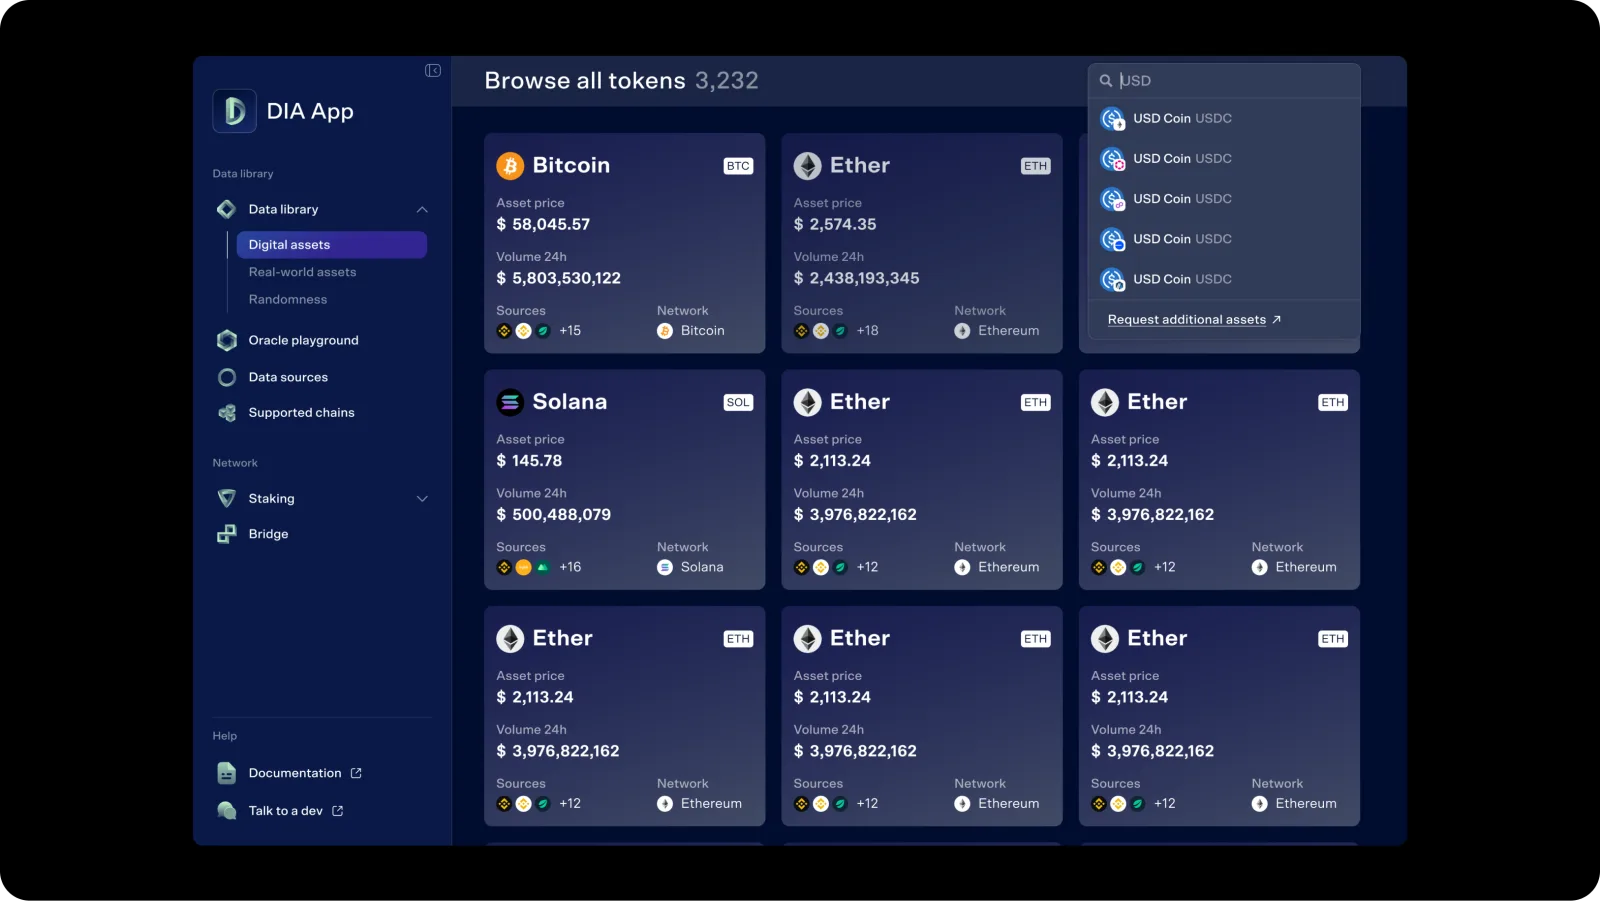Viewport: 1600px width, 901px height.
Task: Click the Bitcoin network icon under Network
Action: 665,331
